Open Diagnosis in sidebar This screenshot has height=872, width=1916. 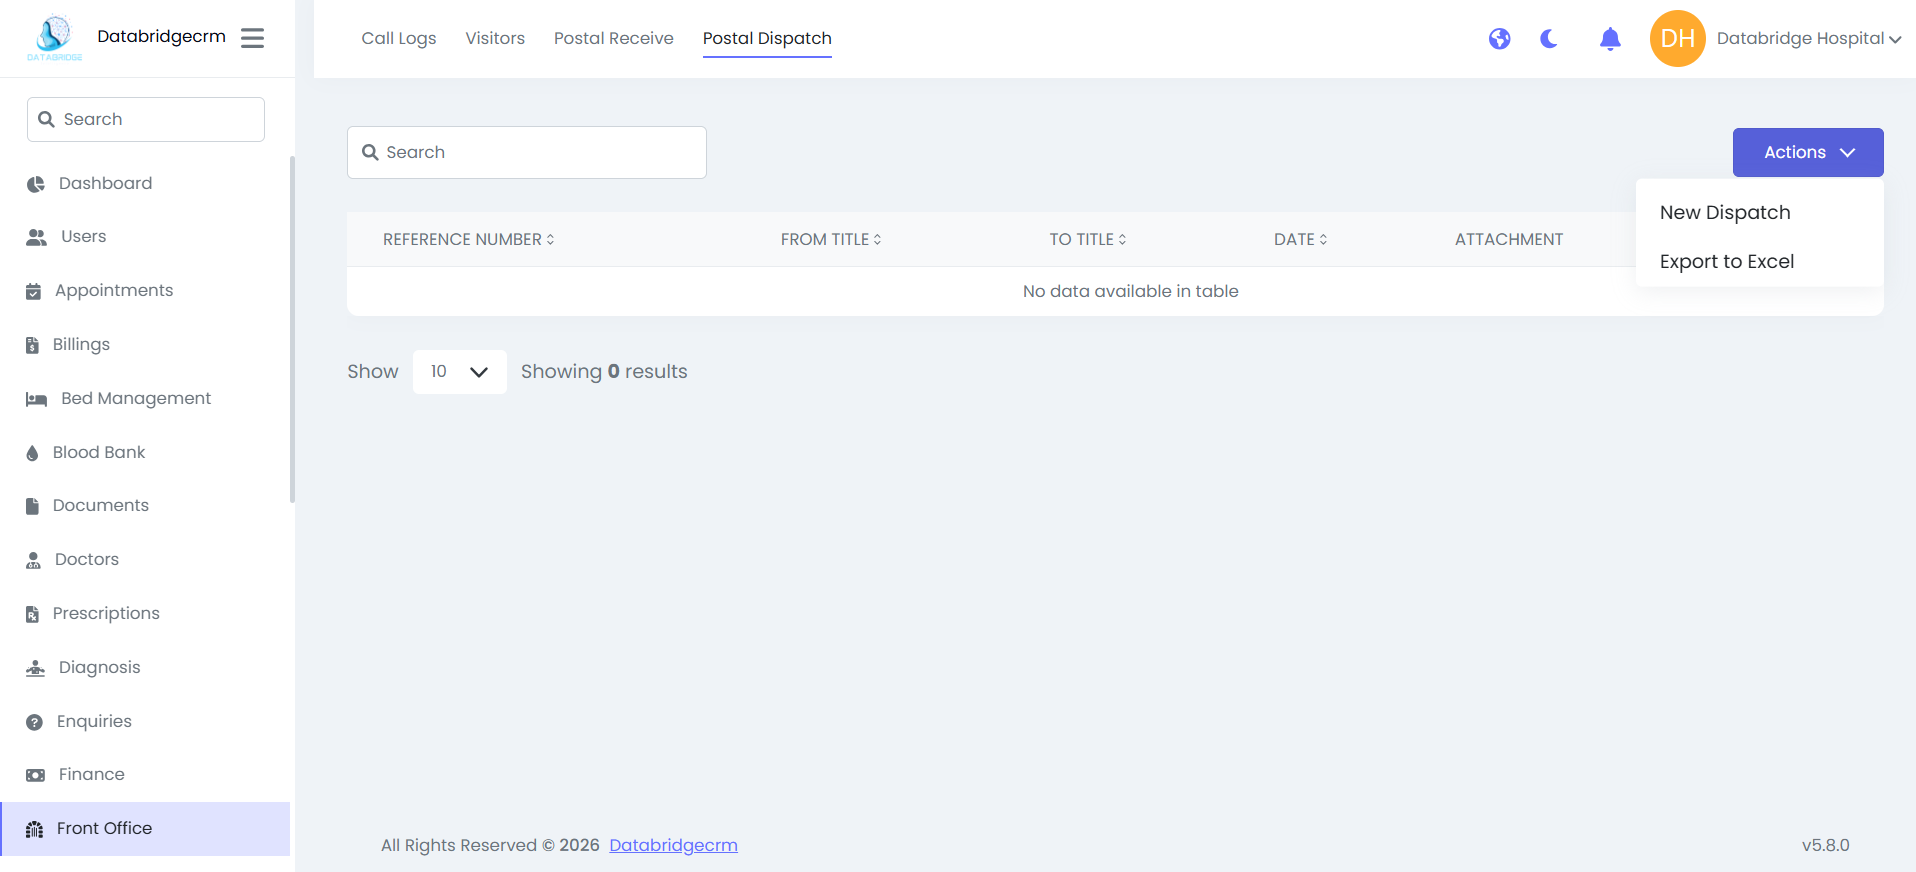pyautogui.click(x=145, y=668)
